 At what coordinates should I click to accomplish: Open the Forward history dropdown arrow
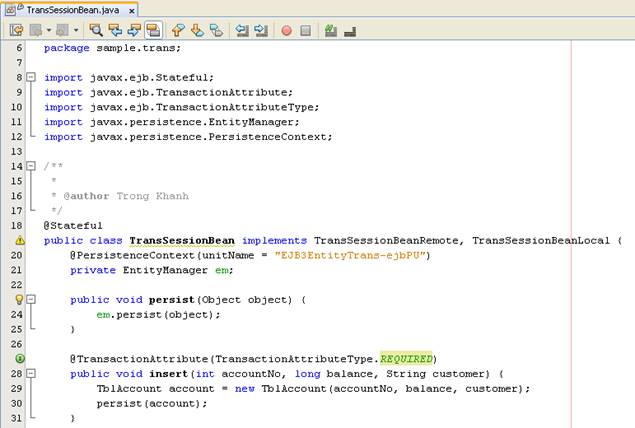(76, 30)
